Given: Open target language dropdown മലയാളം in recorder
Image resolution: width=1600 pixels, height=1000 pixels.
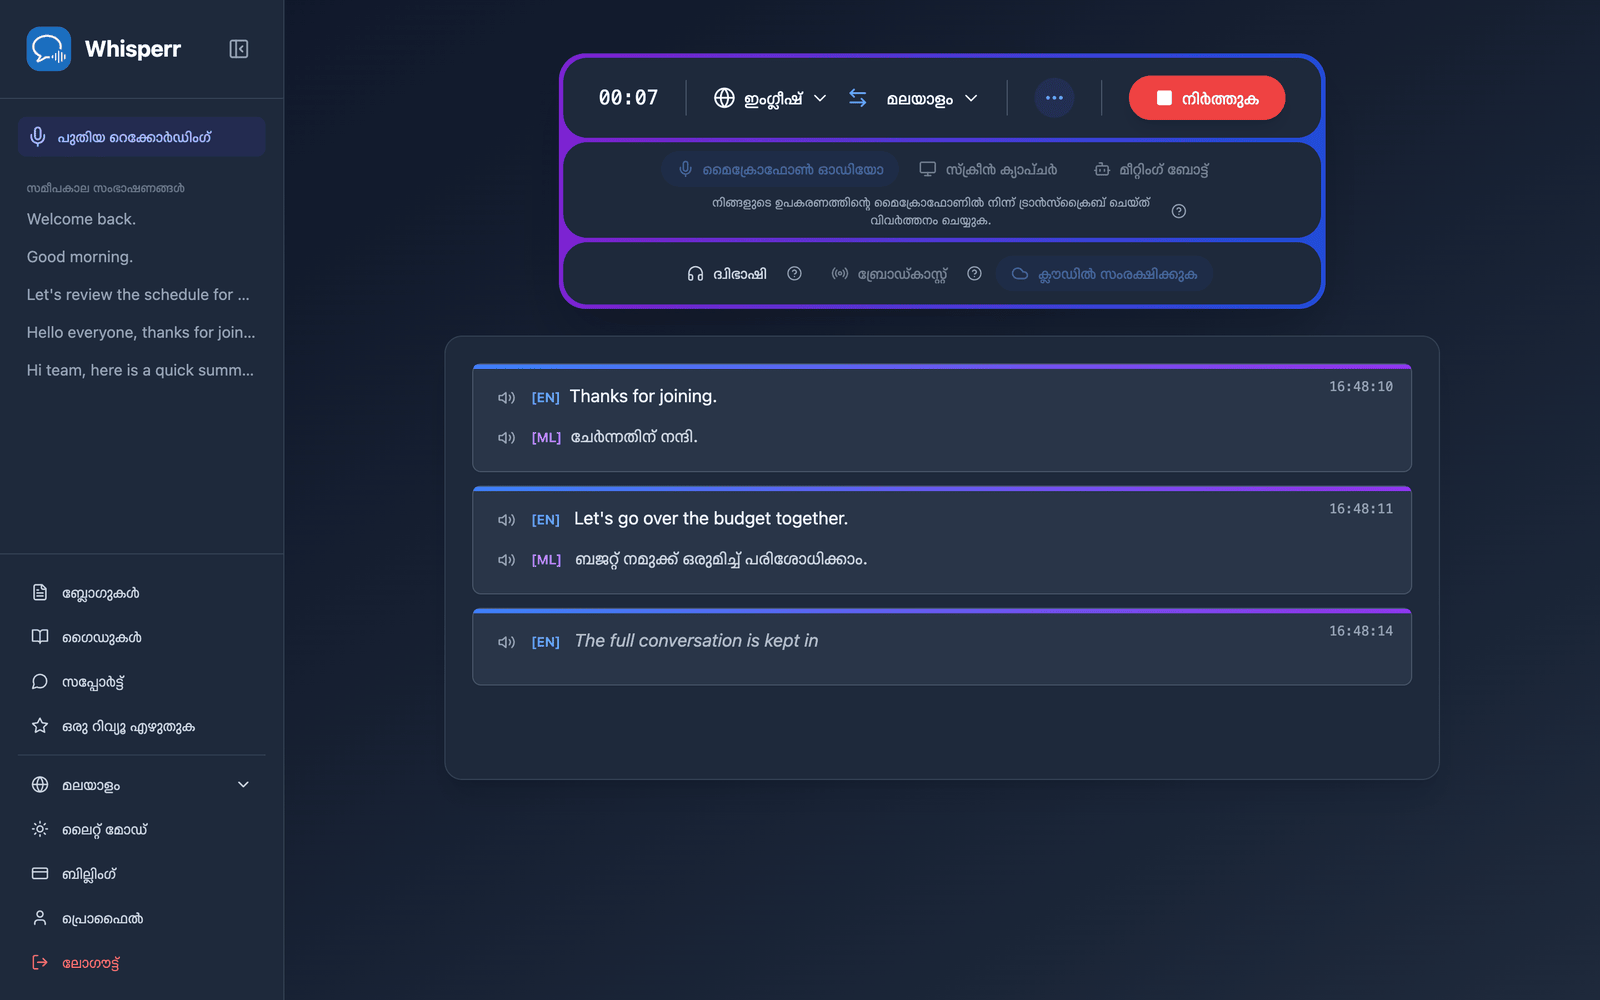Looking at the screenshot, I should tap(931, 98).
